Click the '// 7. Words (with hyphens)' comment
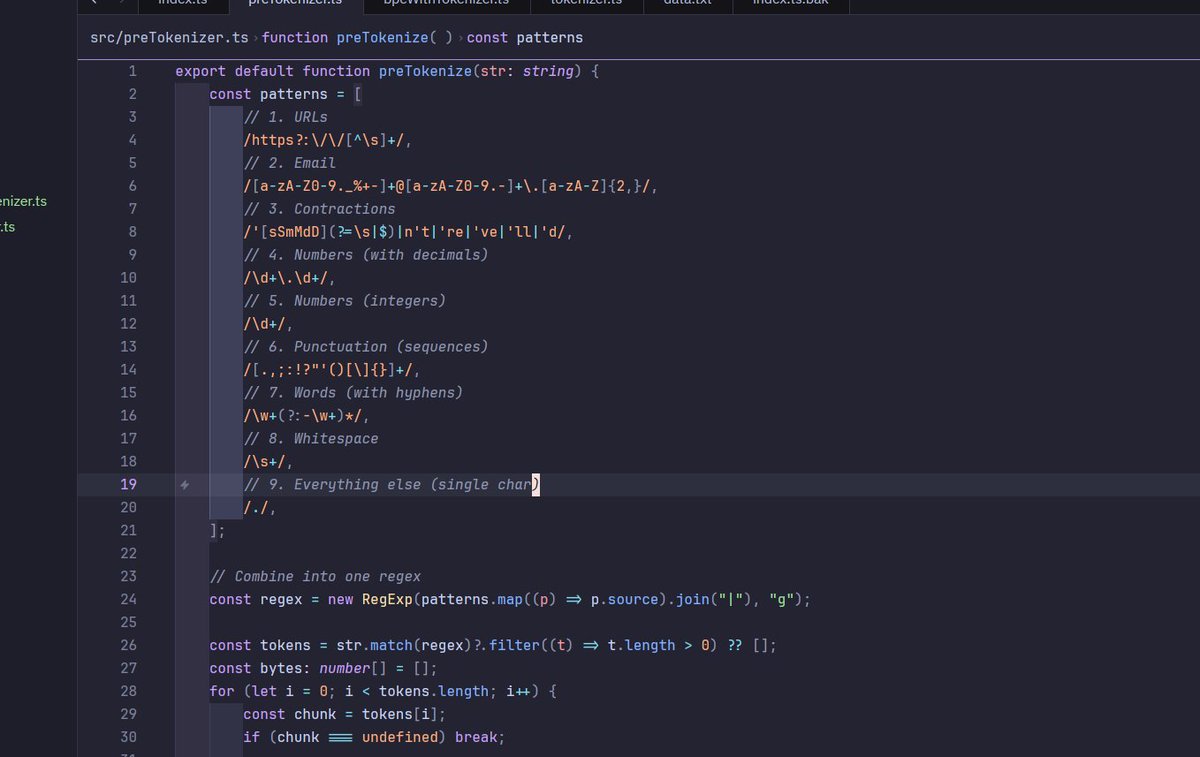1200x757 pixels. coord(353,393)
